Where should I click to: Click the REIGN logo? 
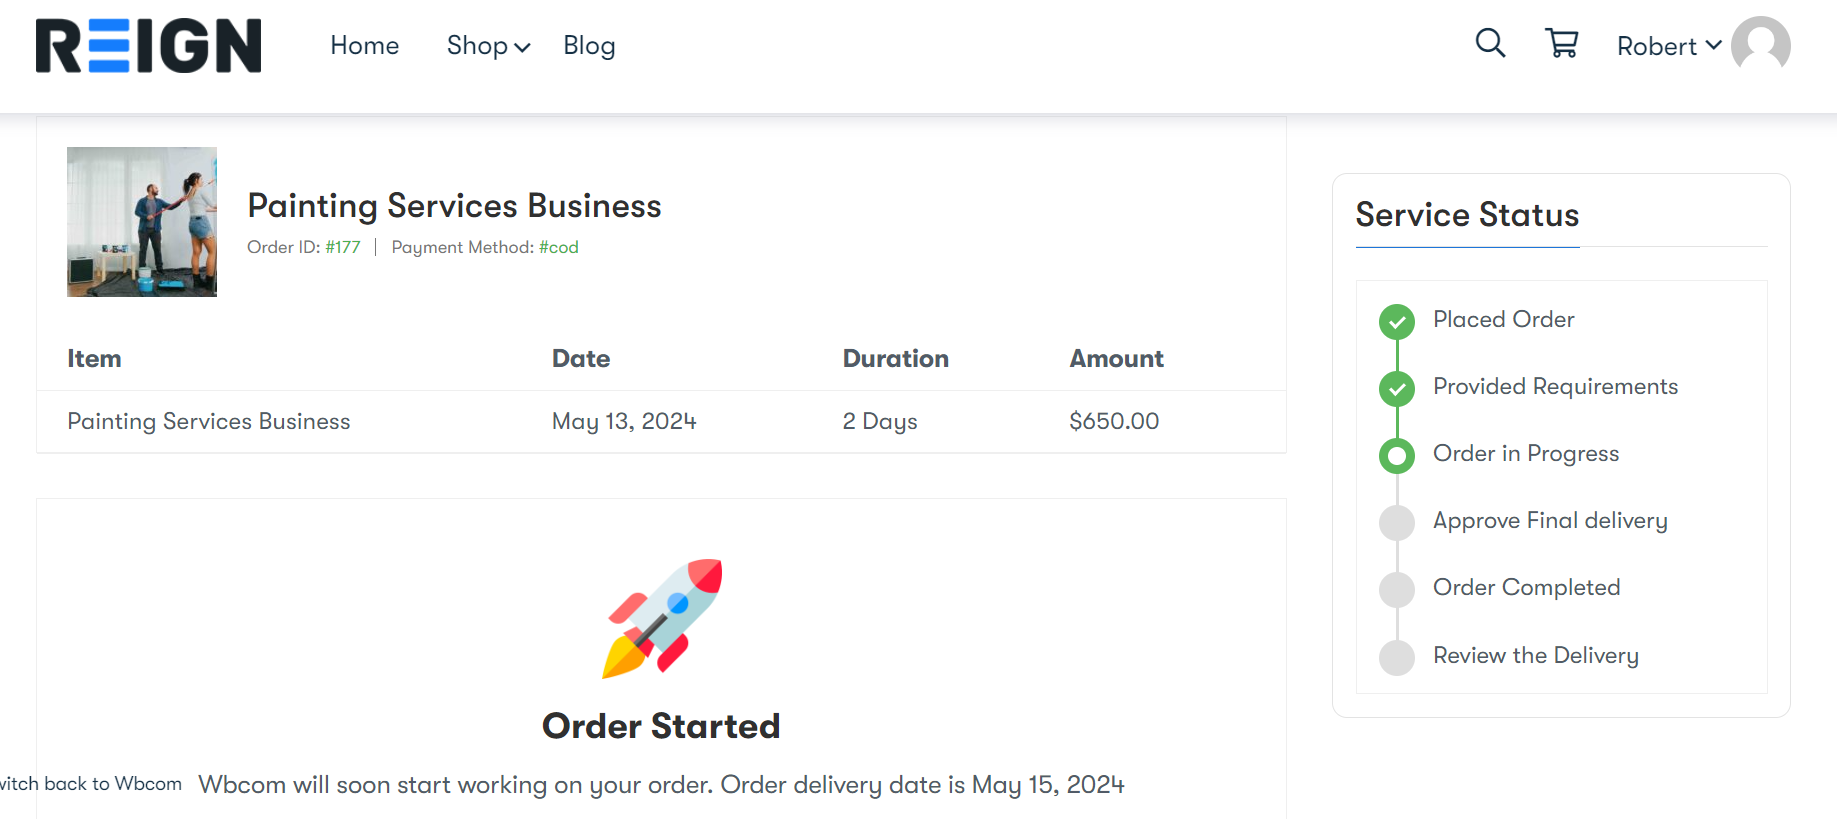click(149, 46)
